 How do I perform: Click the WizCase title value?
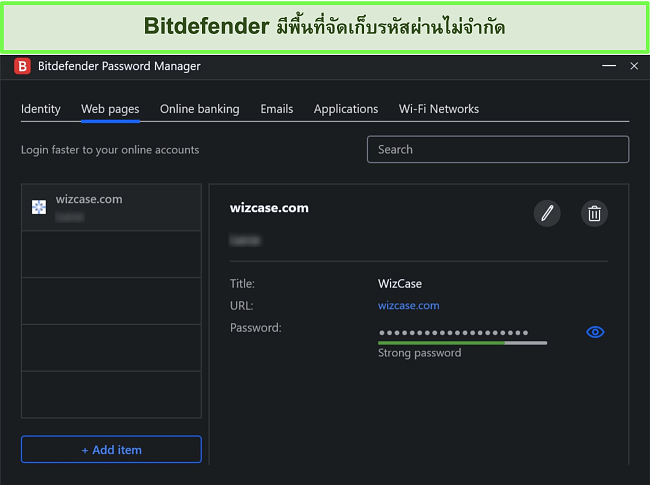point(400,284)
